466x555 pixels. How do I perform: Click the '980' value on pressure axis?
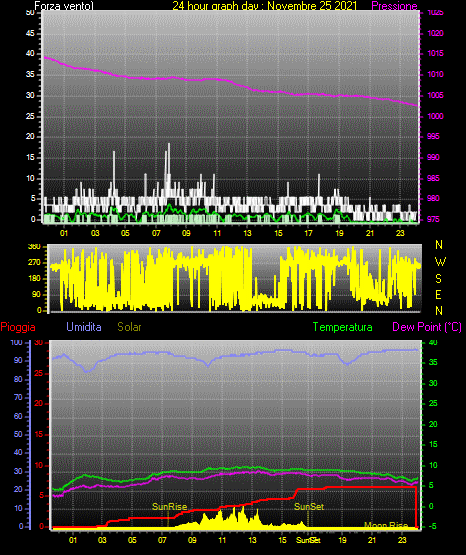click(433, 198)
